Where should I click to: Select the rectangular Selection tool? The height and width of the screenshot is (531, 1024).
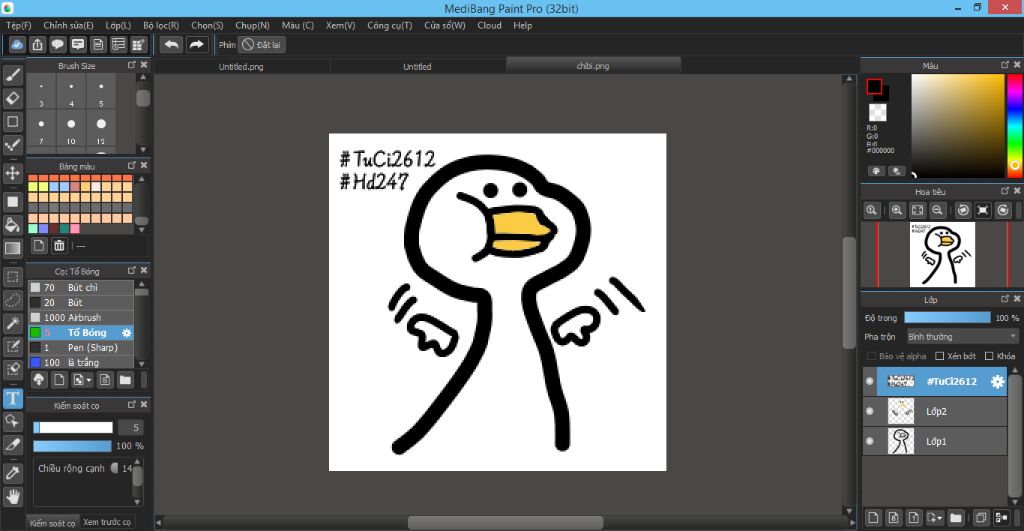pyautogui.click(x=12, y=276)
